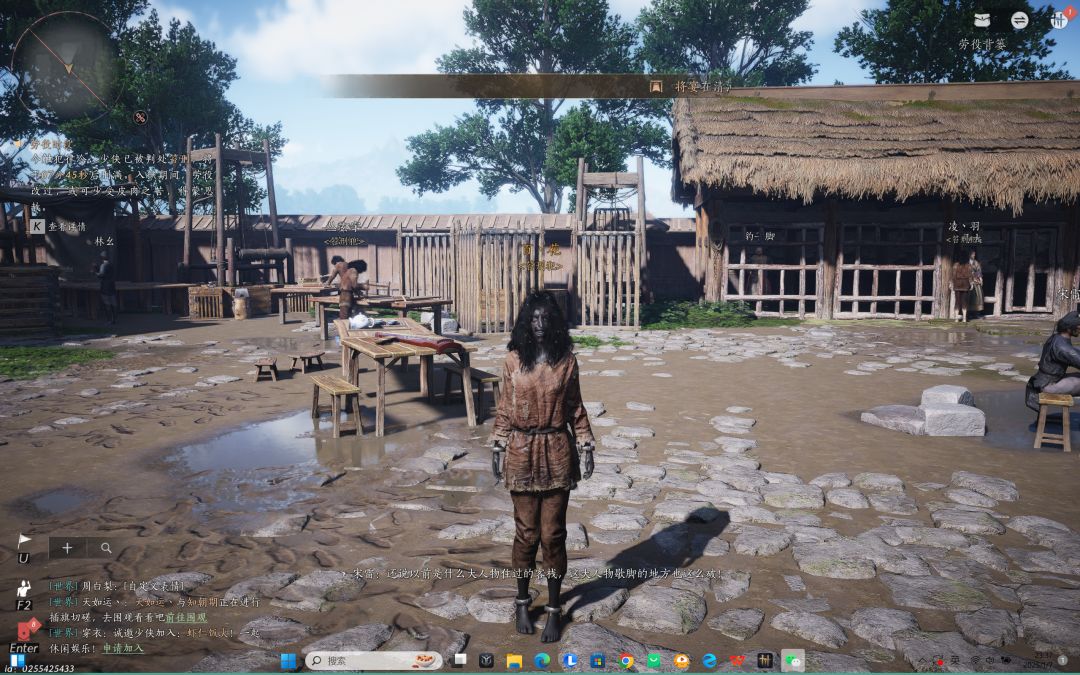Screen dimensions: 1080x675
Task: Click the swap arrows icon at top right
Action: tap(1019, 20)
